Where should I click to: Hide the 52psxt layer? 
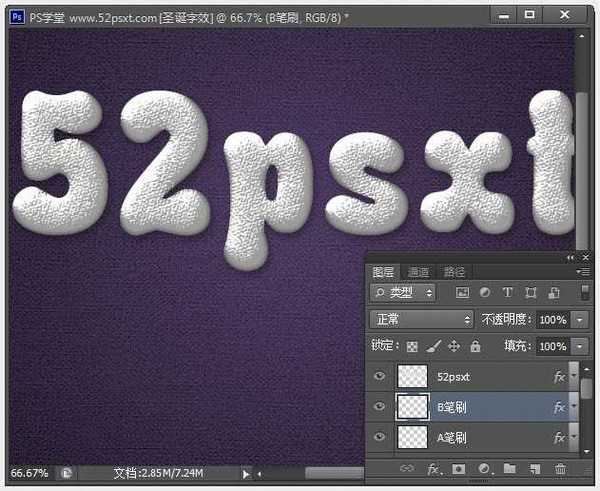point(379,377)
